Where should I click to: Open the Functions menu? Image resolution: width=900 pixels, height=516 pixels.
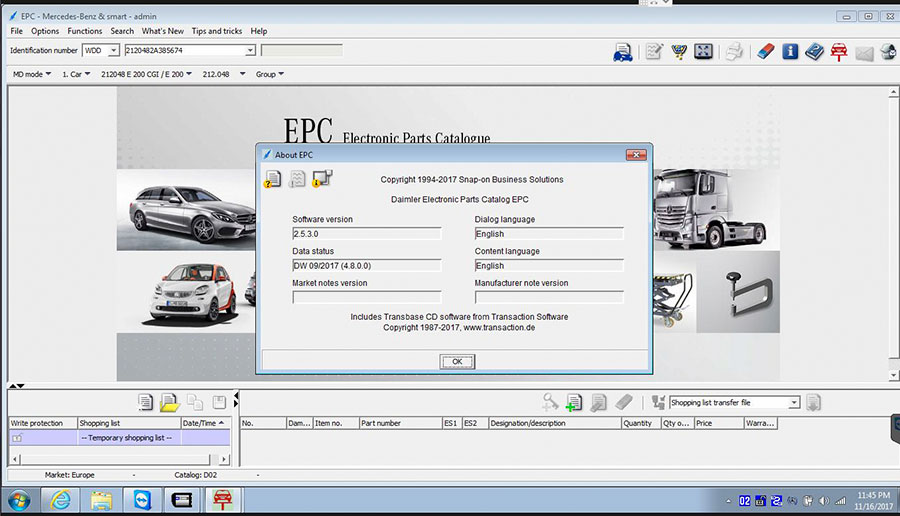pos(84,31)
